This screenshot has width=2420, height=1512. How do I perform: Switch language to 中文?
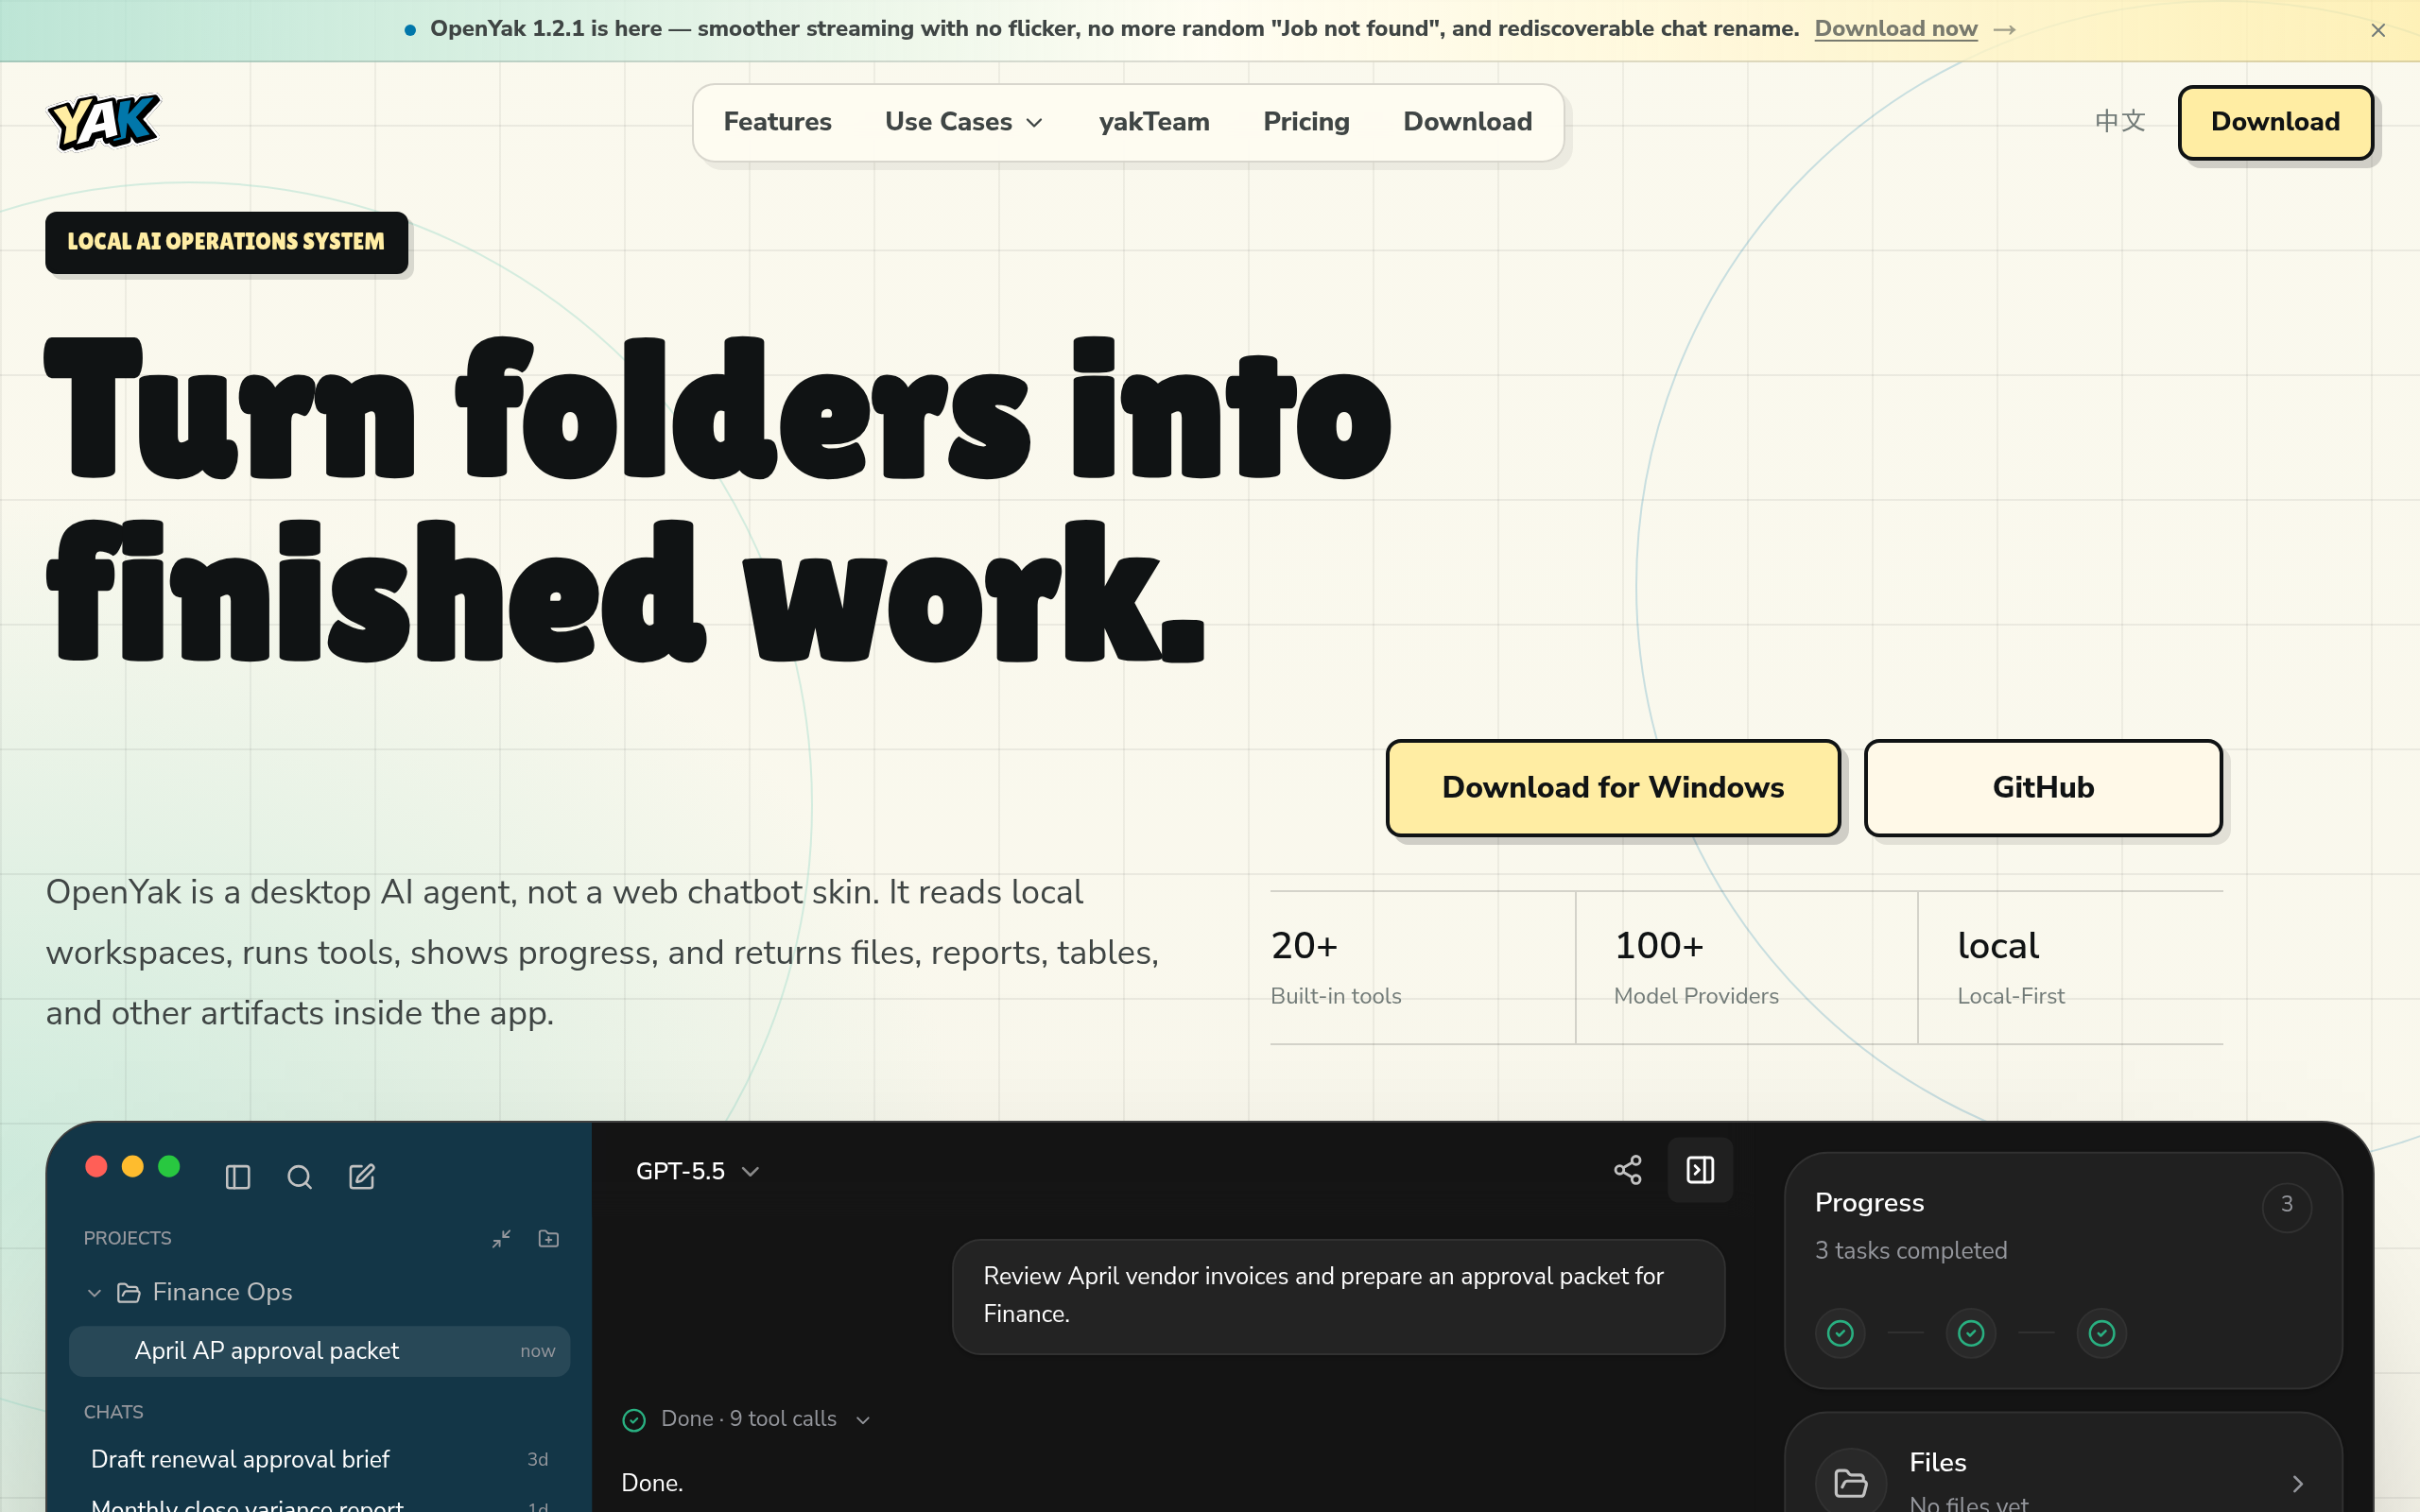click(x=2120, y=122)
